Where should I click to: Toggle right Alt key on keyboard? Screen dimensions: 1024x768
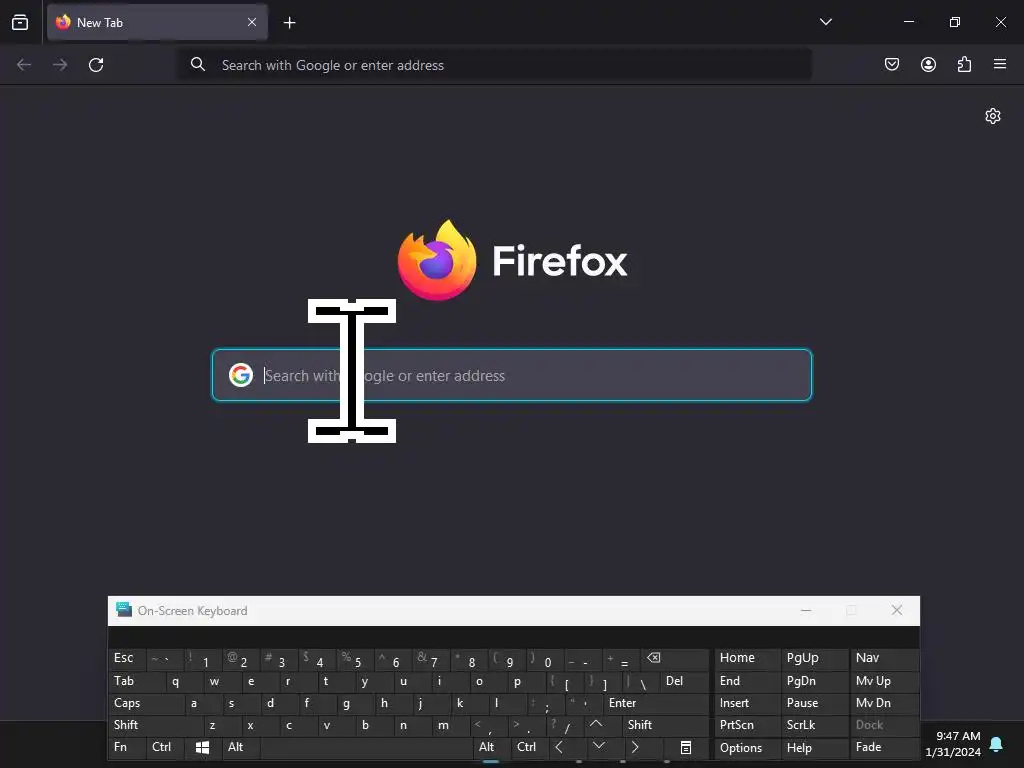491,747
